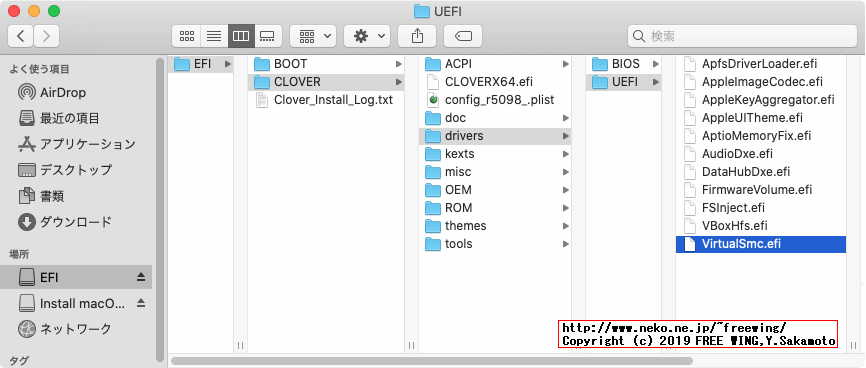Screen dimensions: 866x368
Task: Expand the OEM folder arrow
Action: [566, 190]
